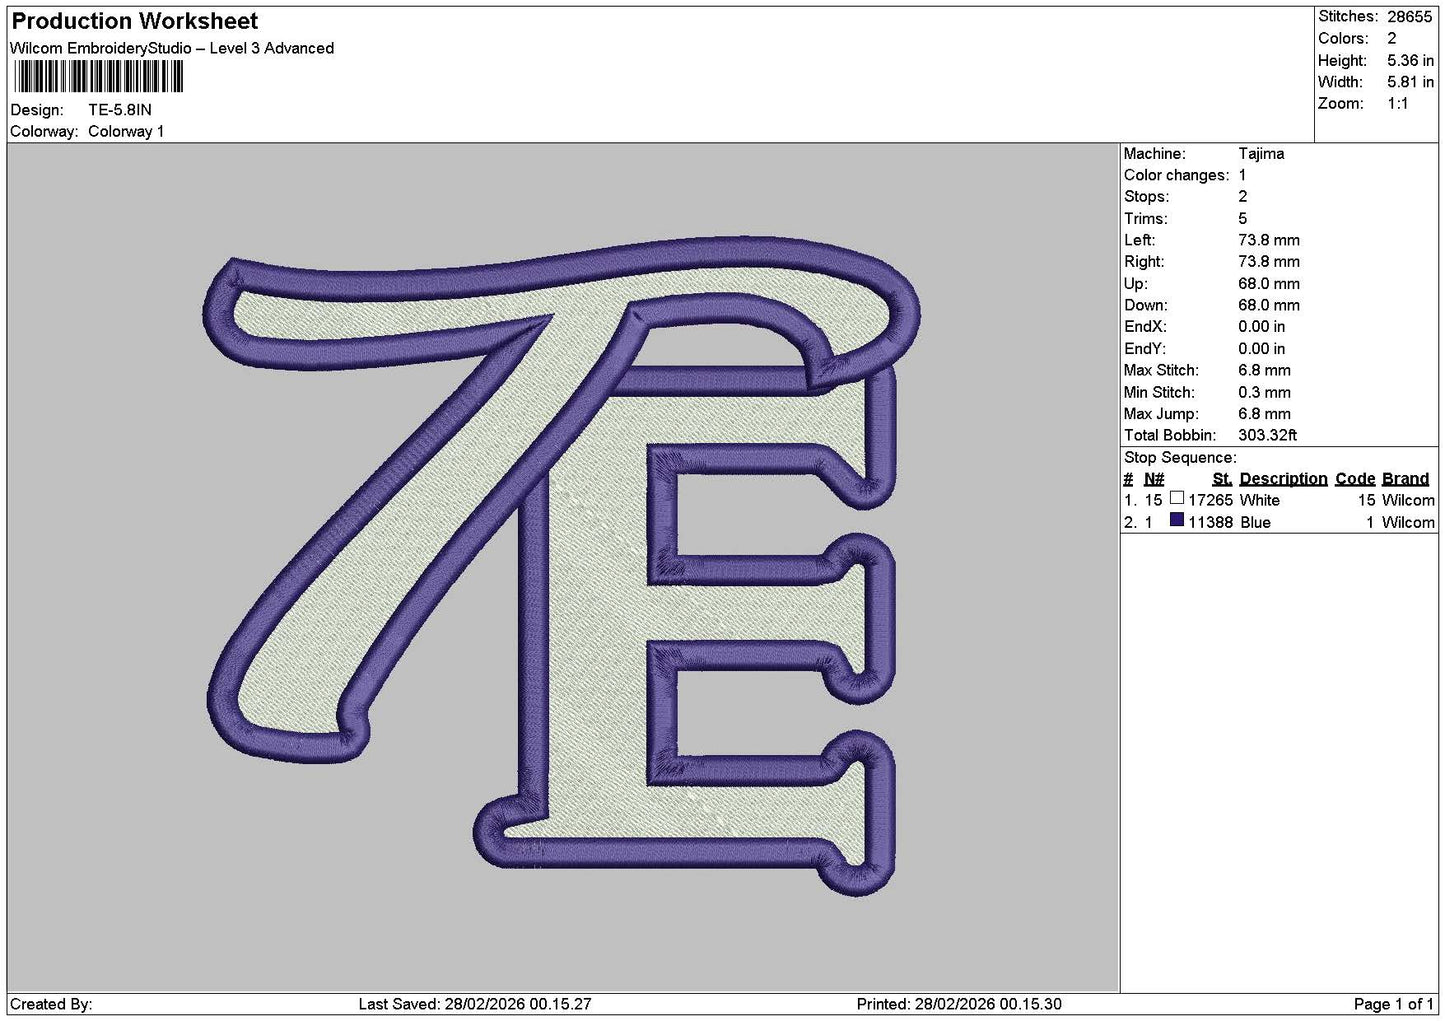Viewport: 1445px width, 1021px height.
Task: Click the Left value 73.8 mm
Action: (x=1269, y=240)
